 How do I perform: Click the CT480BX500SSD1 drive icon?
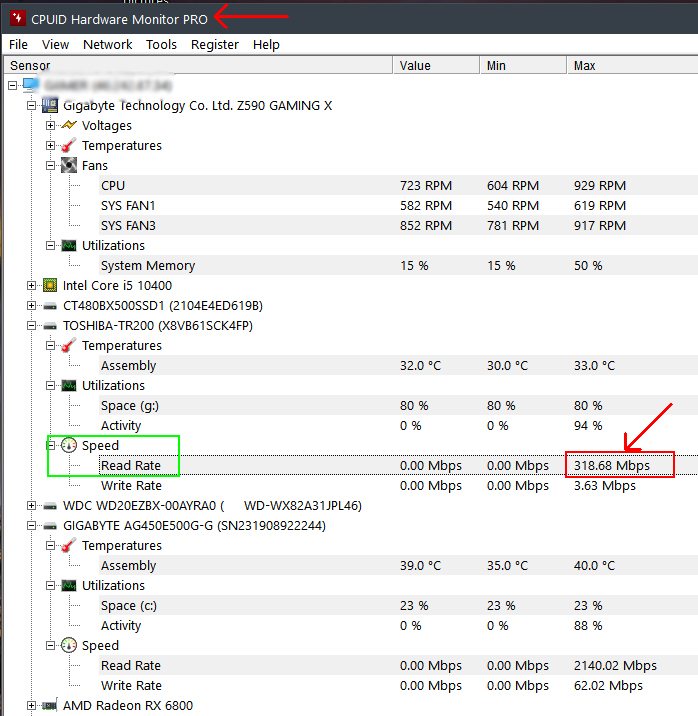pos(50,306)
